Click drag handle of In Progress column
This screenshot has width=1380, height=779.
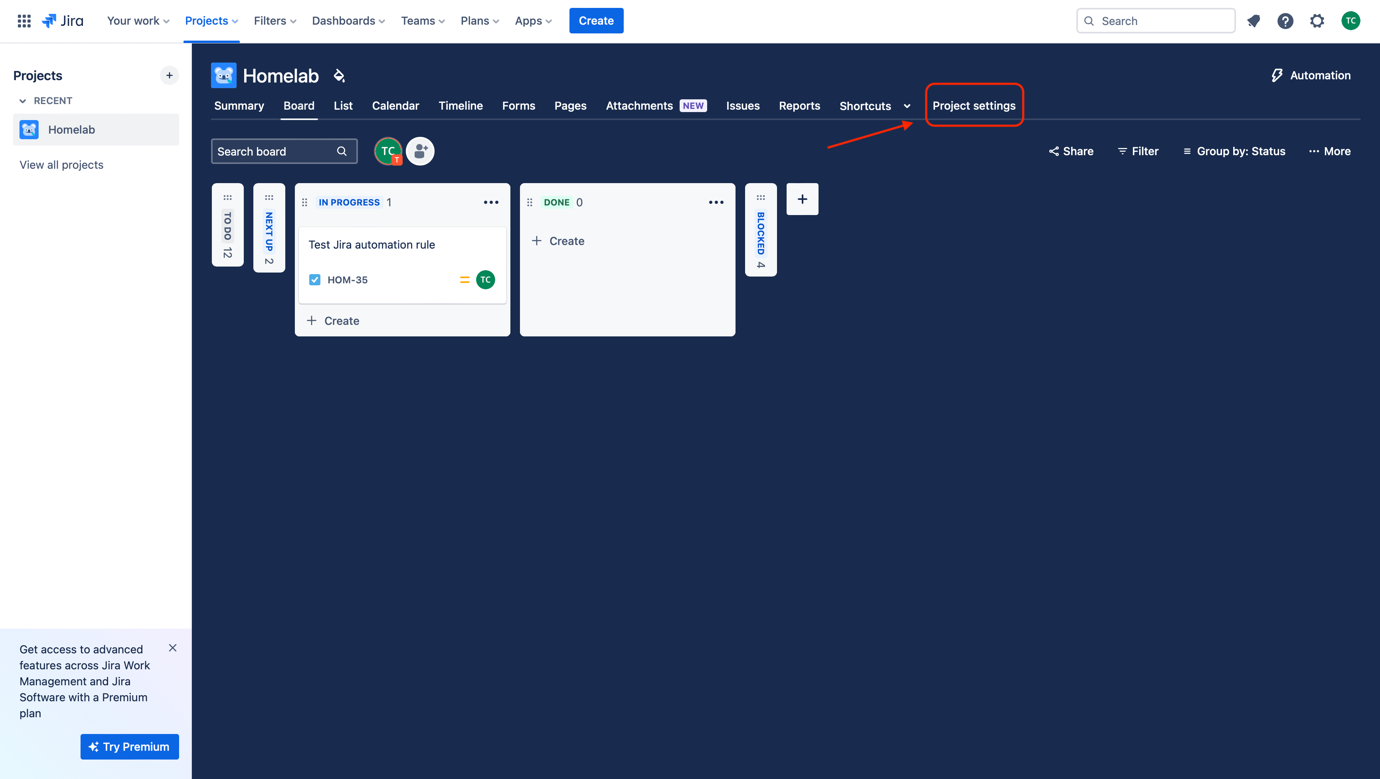click(305, 202)
